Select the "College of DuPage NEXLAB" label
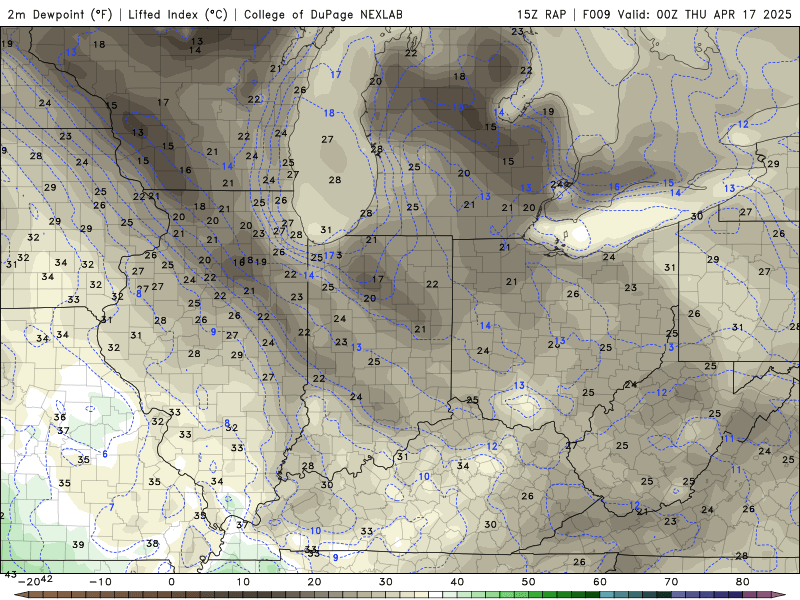800x600 pixels. coord(323,14)
